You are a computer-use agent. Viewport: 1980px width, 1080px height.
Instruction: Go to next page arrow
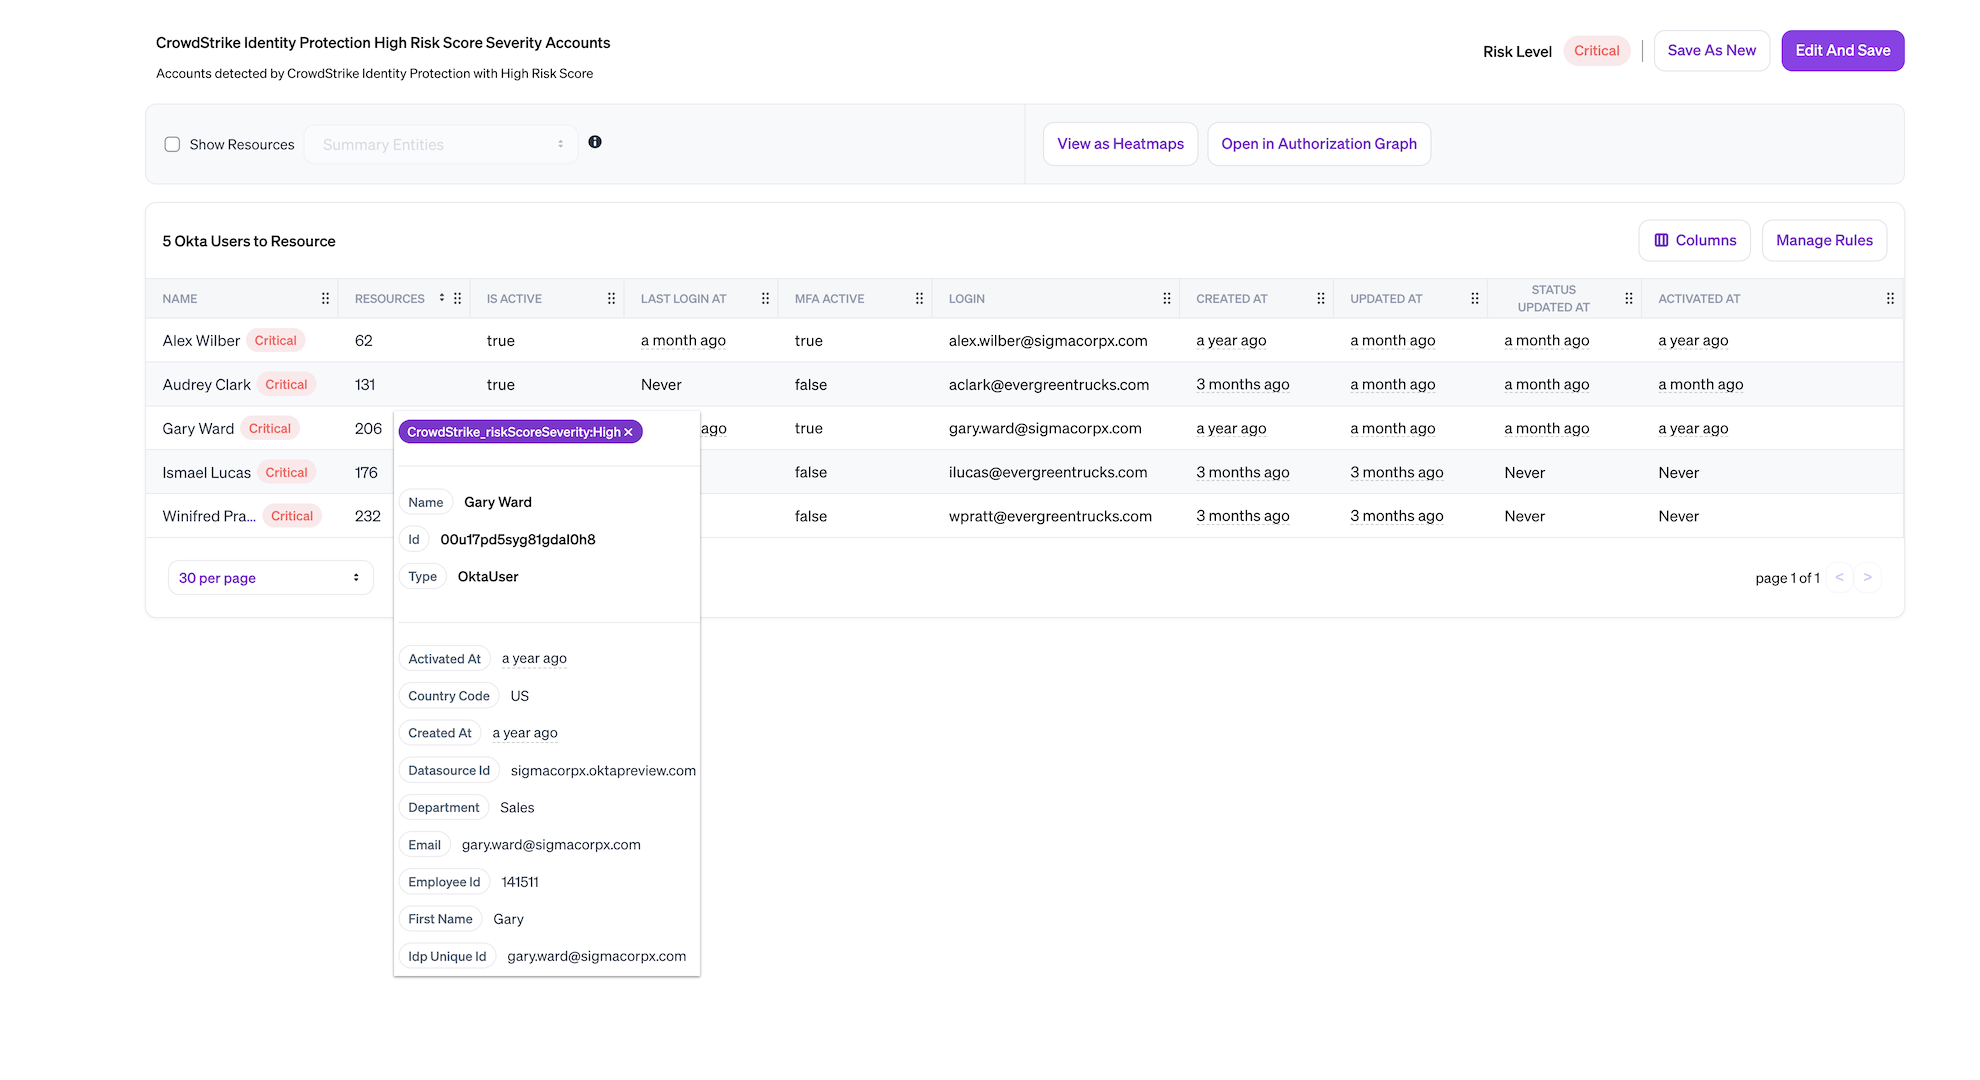pyautogui.click(x=1867, y=578)
